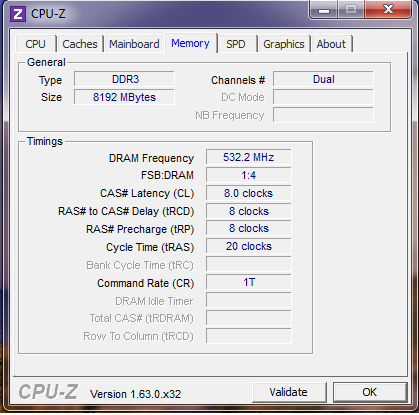Screen dimensions: 419x415
Task: Open the Graphics tab
Action: (x=284, y=44)
